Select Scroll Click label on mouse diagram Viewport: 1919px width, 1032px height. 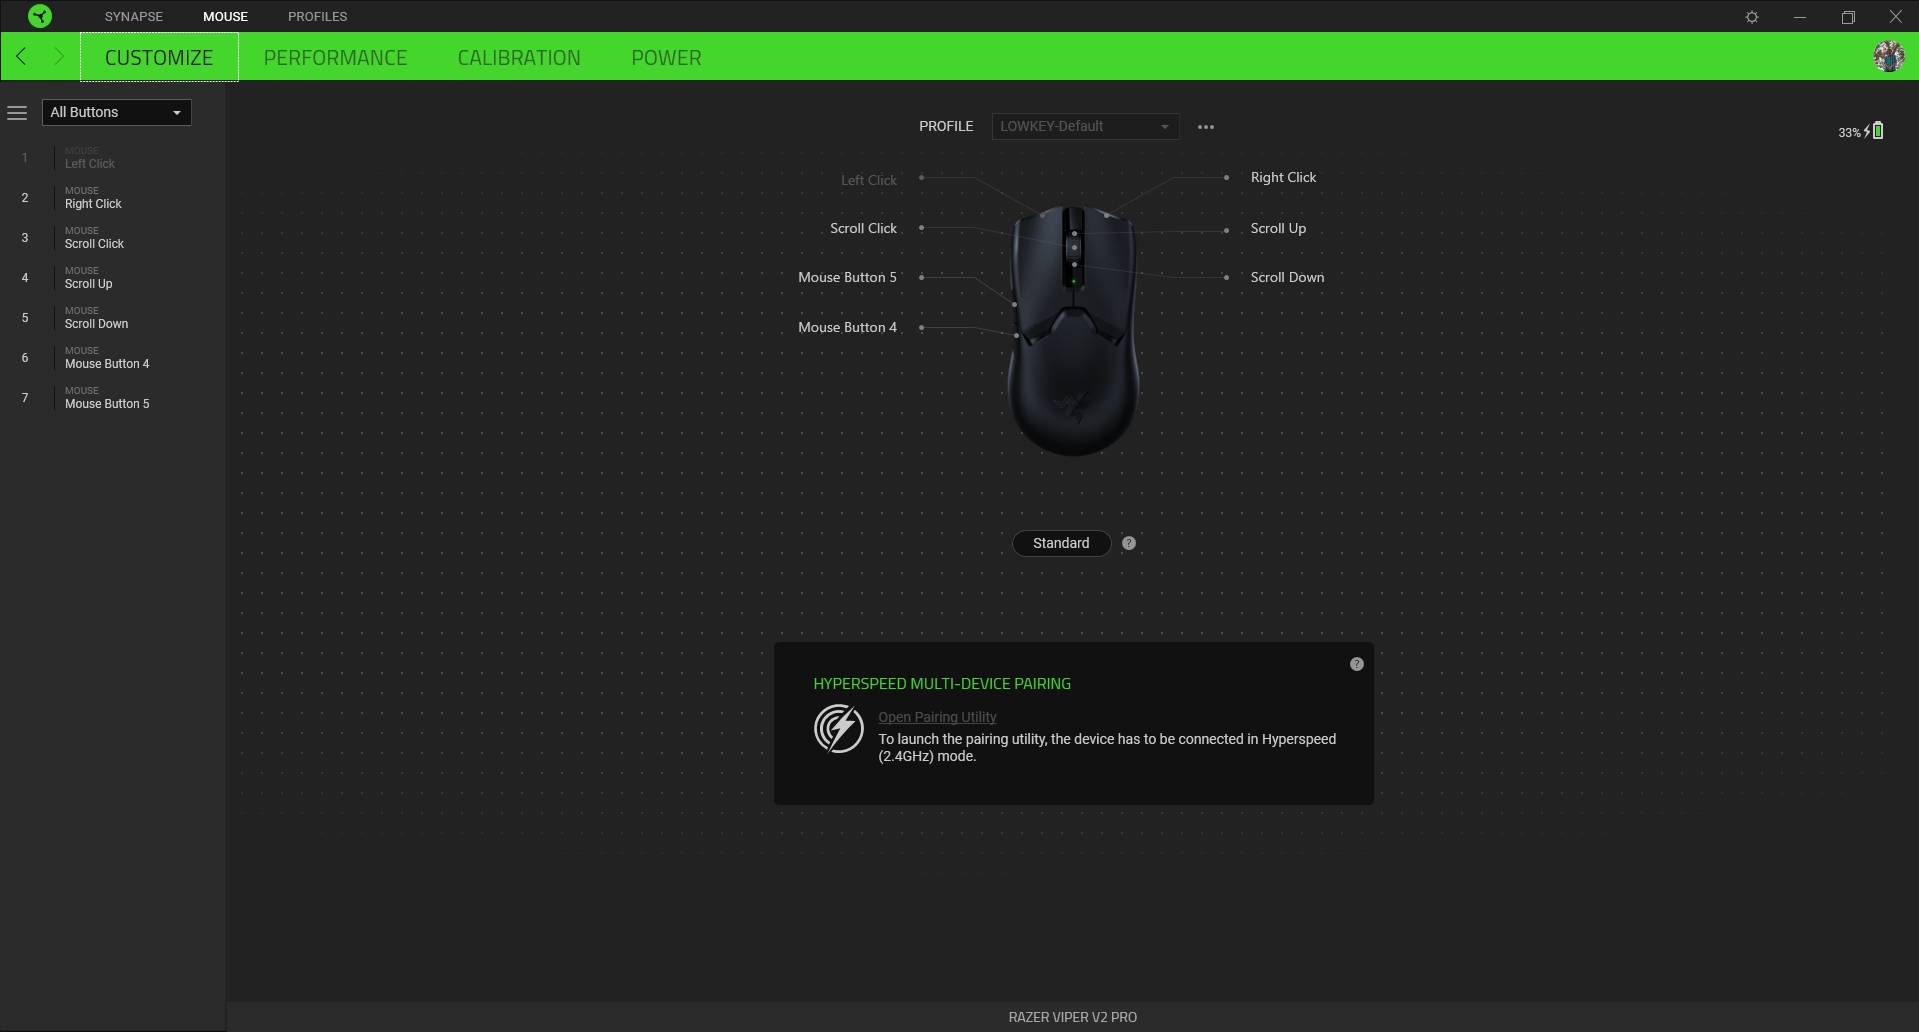[863, 228]
